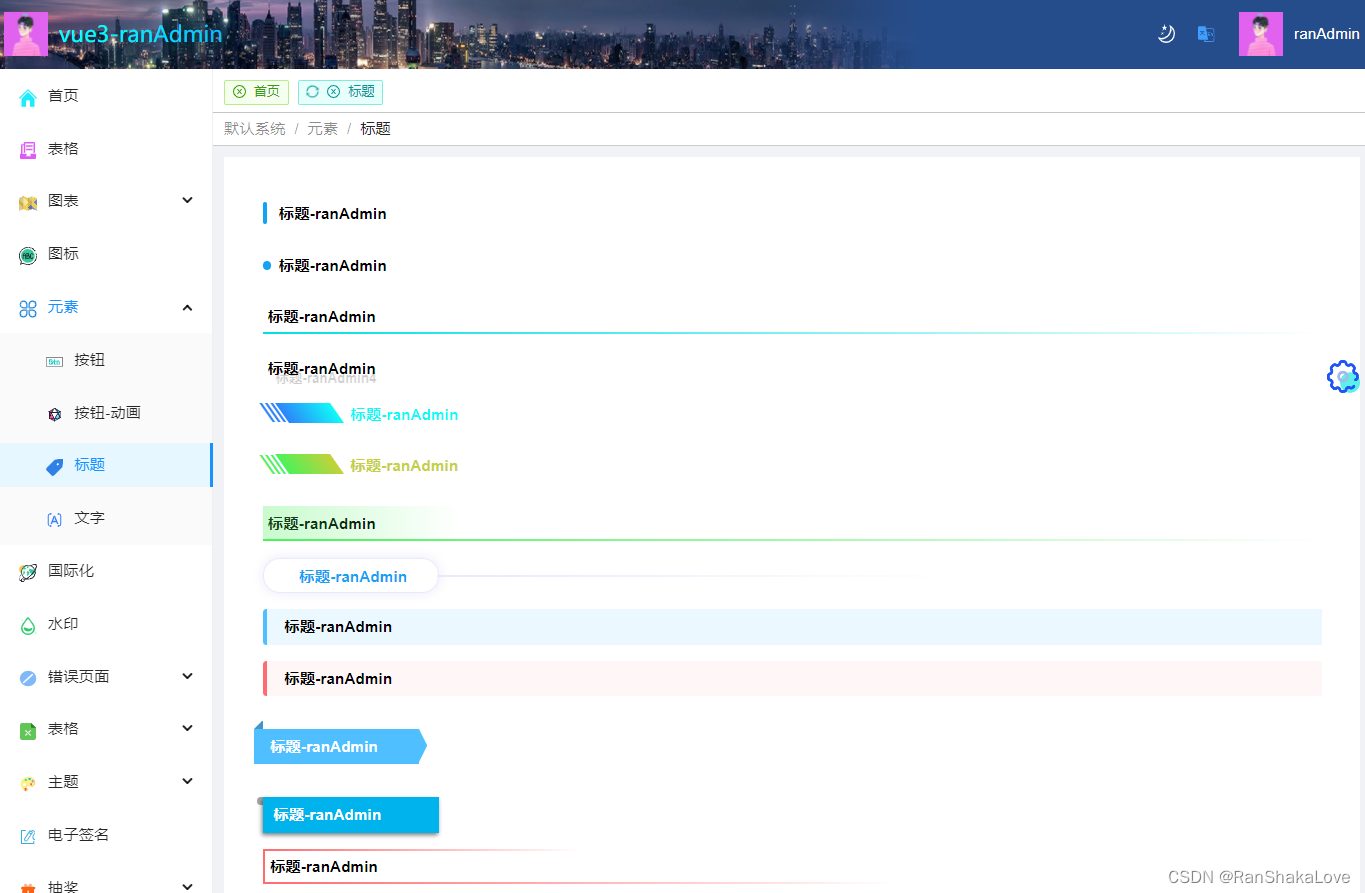Screen dimensions: 1365x893
Task: Click the yellow-green title with green stripes
Action: [x=404, y=466]
